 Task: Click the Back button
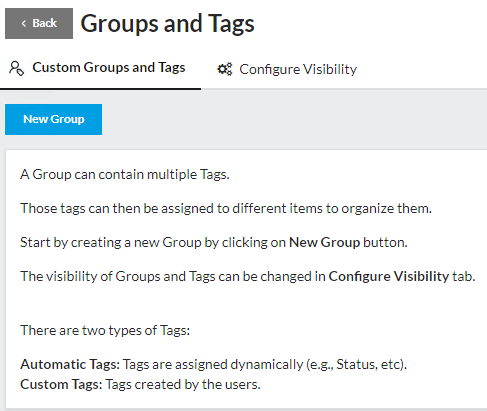(39, 23)
